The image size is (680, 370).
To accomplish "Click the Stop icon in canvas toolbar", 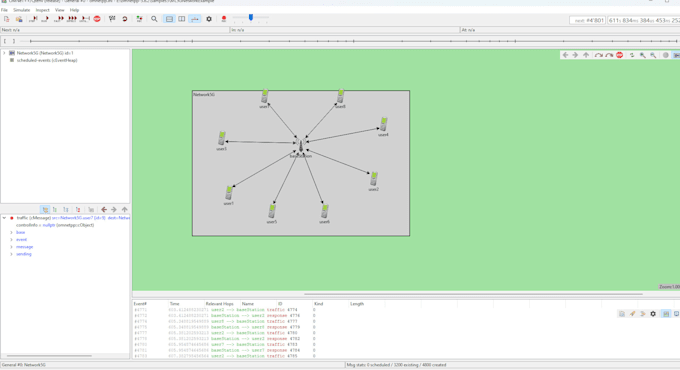I will pyautogui.click(x=620, y=55).
